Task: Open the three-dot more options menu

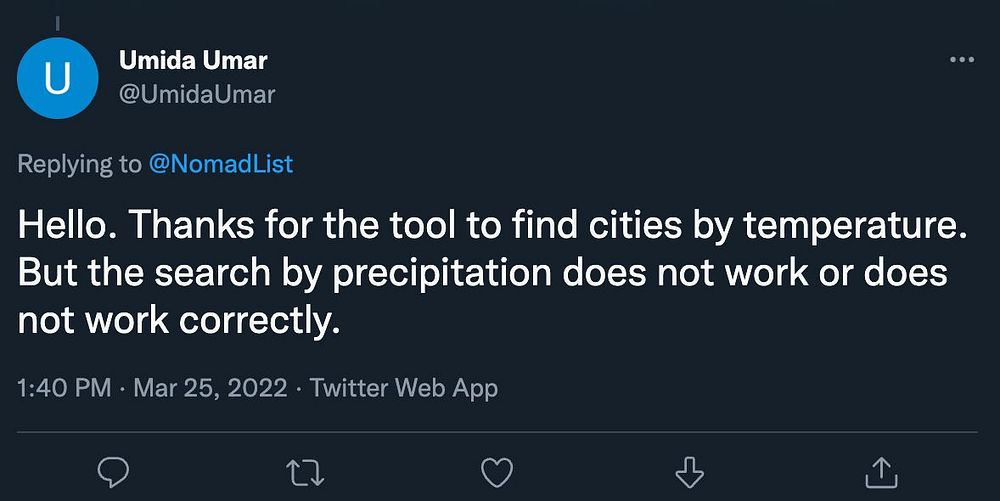Action: tap(961, 61)
